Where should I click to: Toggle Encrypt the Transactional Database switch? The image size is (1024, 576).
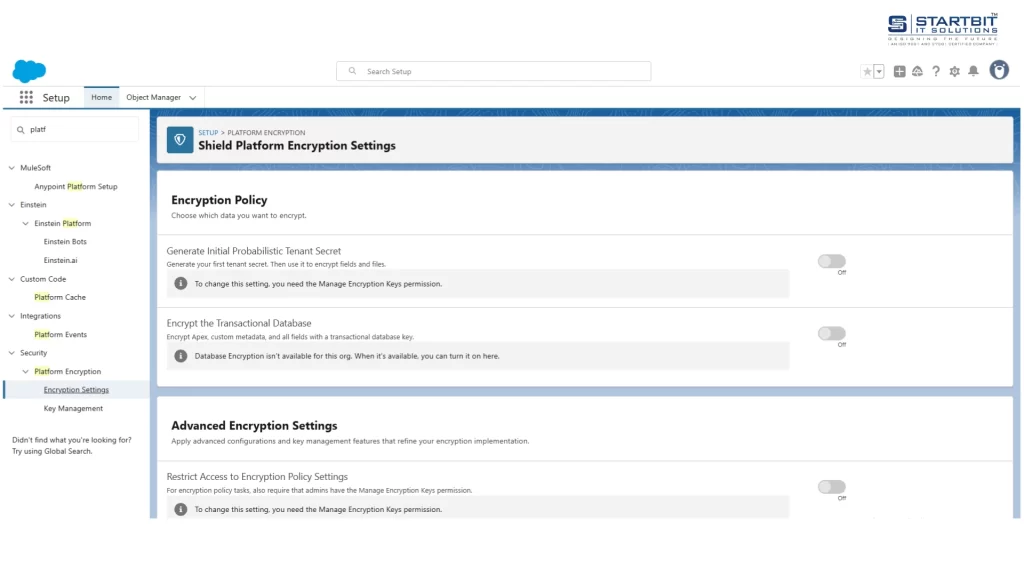(831, 333)
